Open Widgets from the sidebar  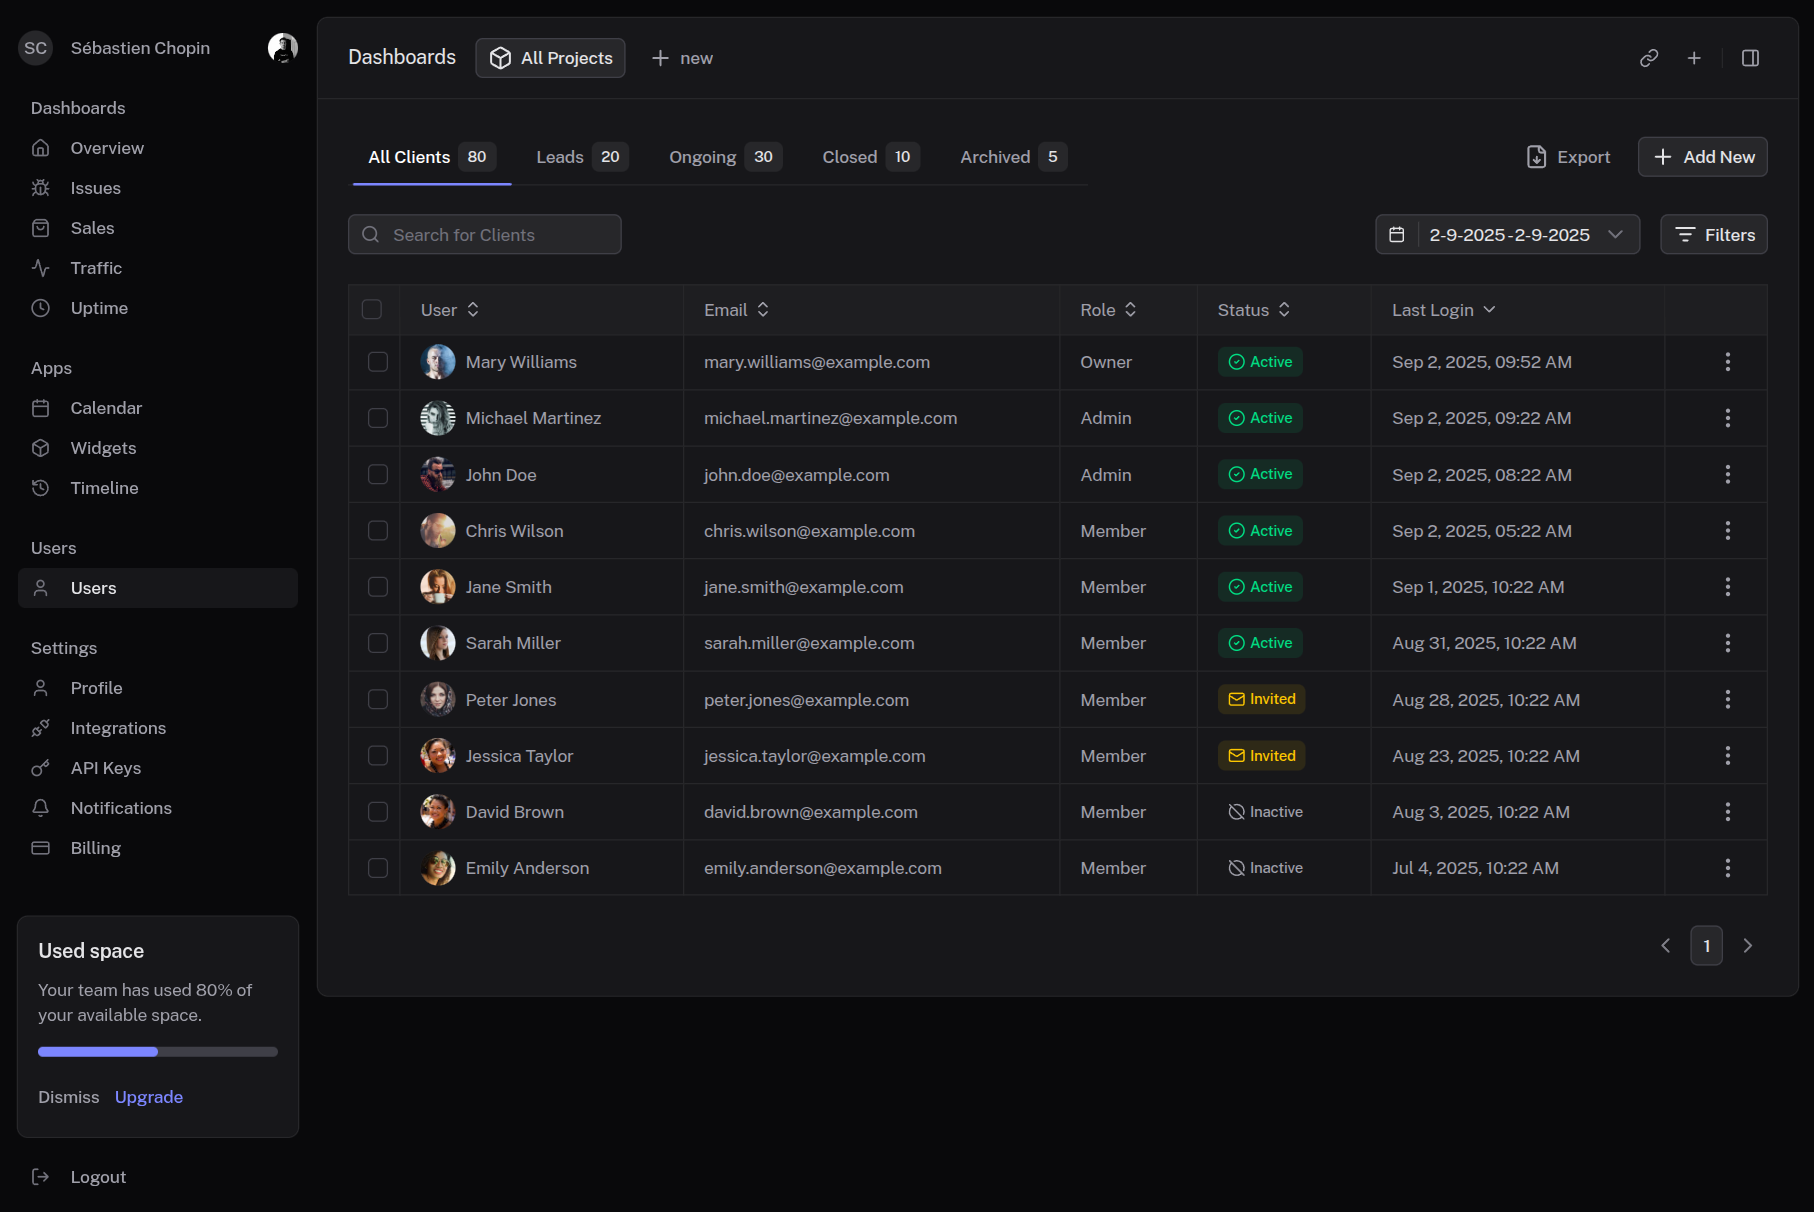click(103, 448)
